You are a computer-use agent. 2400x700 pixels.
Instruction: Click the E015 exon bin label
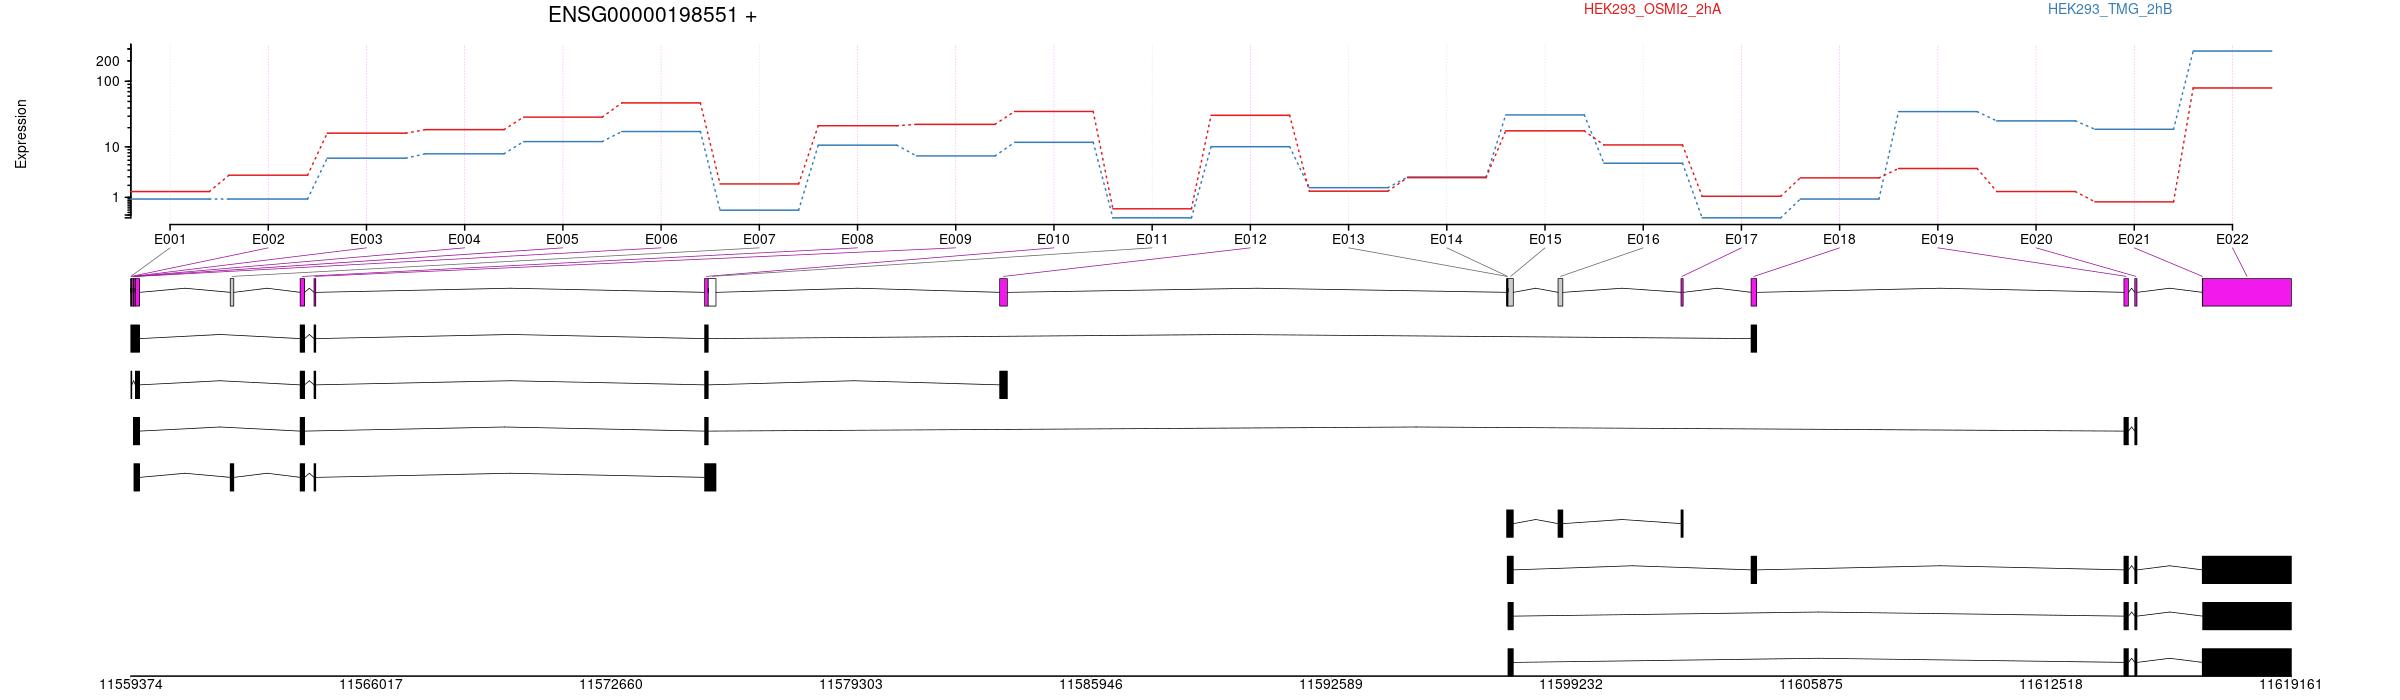[1545, 239]
